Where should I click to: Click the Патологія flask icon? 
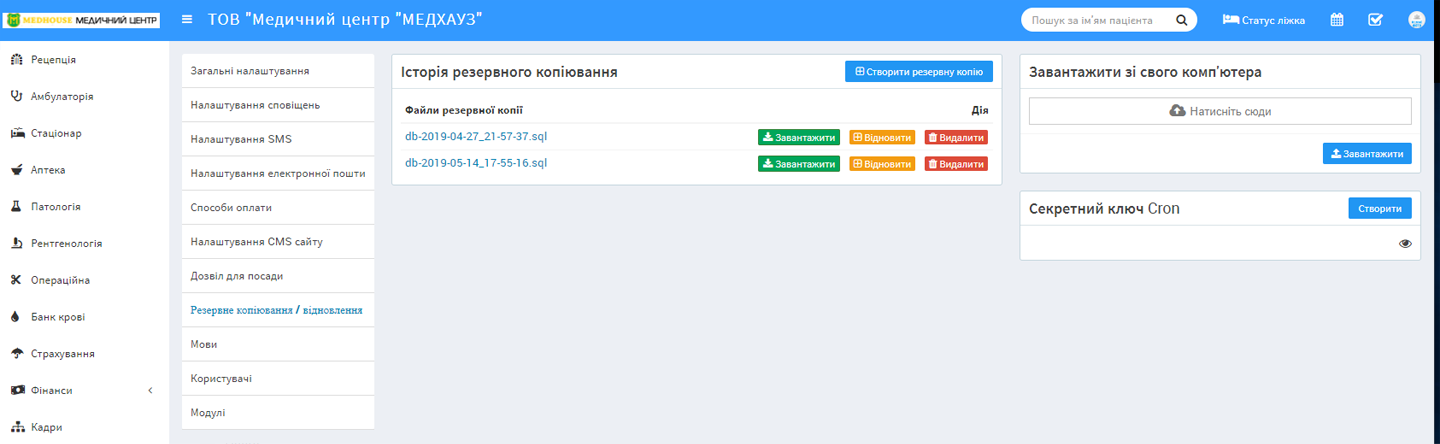point(16,206)
